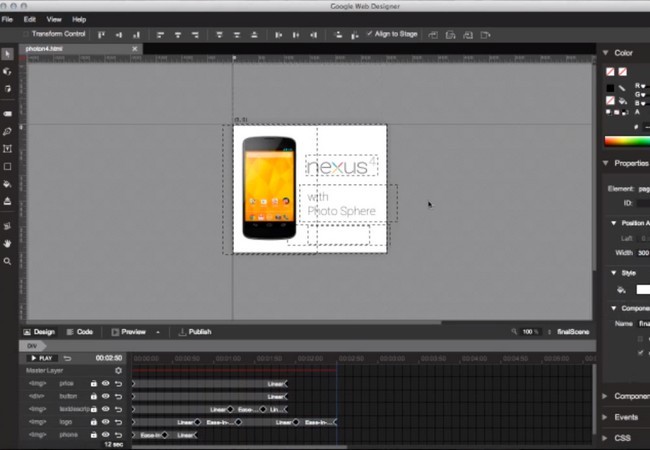Switch to the Code view tab
650x450 pixels.
tap(80, 332)
